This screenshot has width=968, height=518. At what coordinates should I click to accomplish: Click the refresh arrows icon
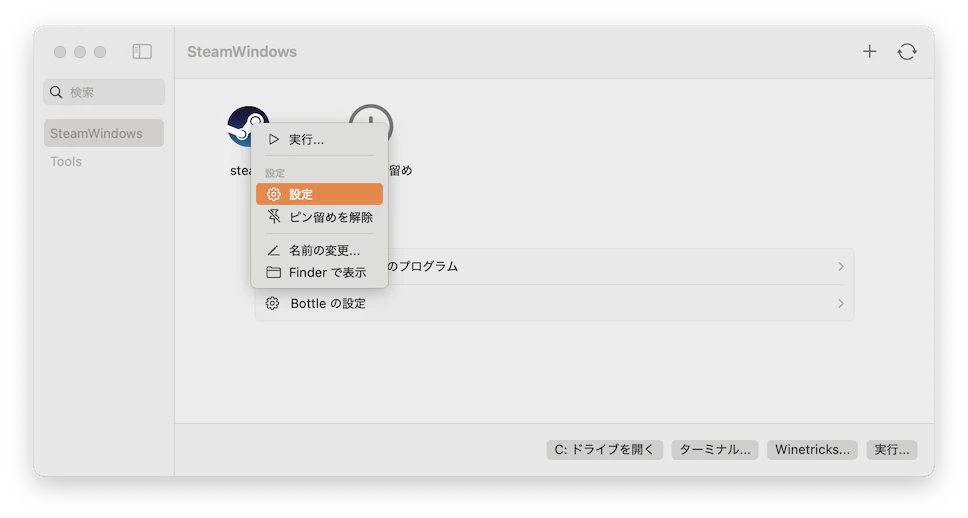point(907,51)
